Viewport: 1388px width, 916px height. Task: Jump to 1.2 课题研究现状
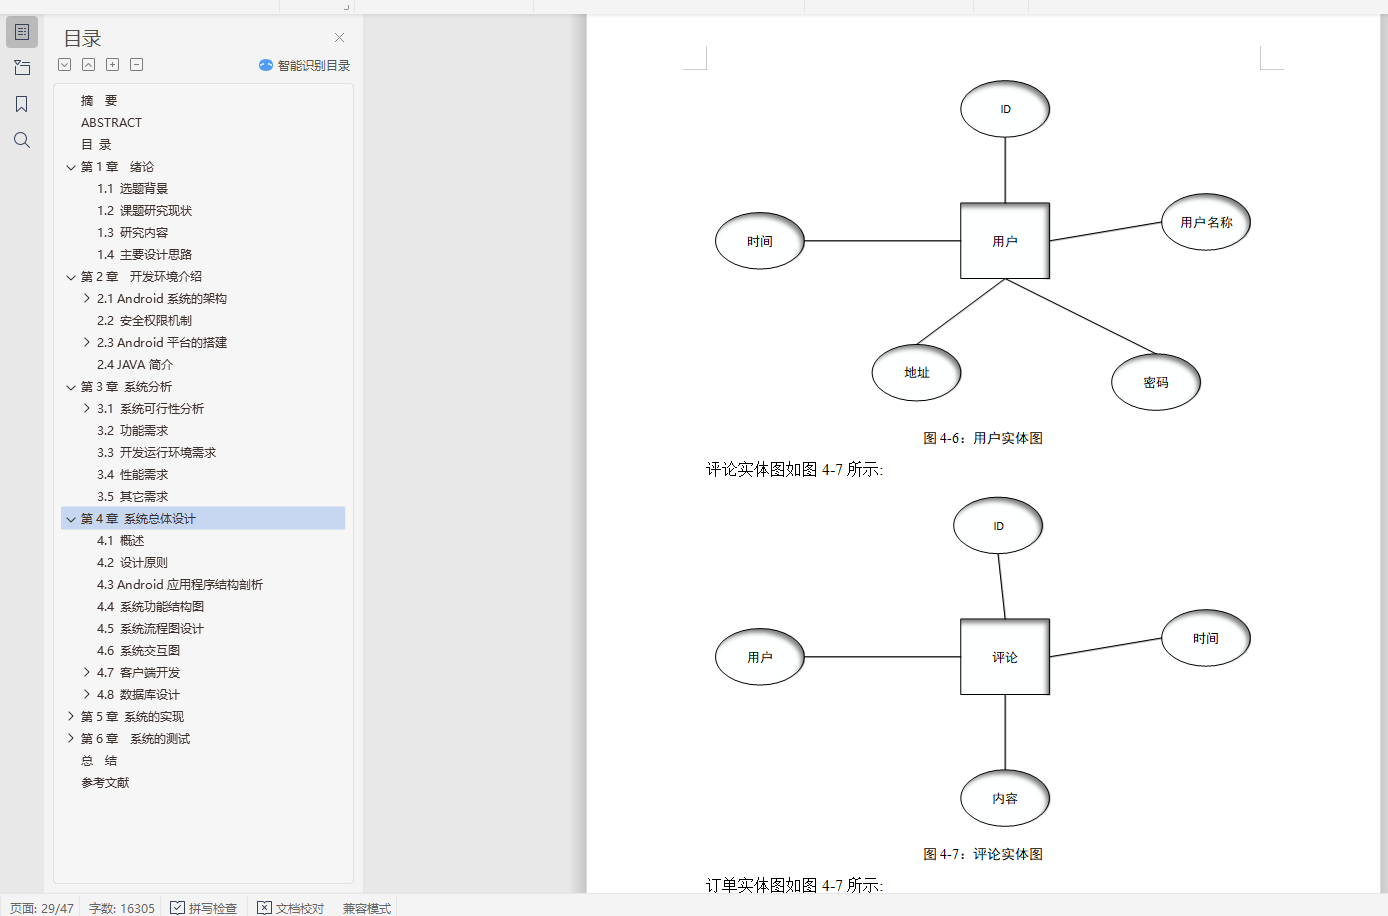(x=144, y=211)
